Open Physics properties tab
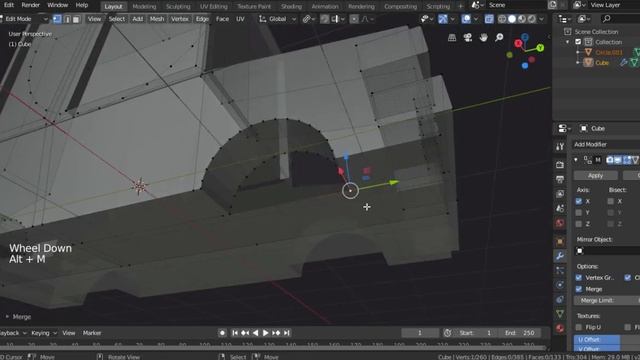Image resolution: width=640 pixels, height=360 pixels. (x=560, y=285)
